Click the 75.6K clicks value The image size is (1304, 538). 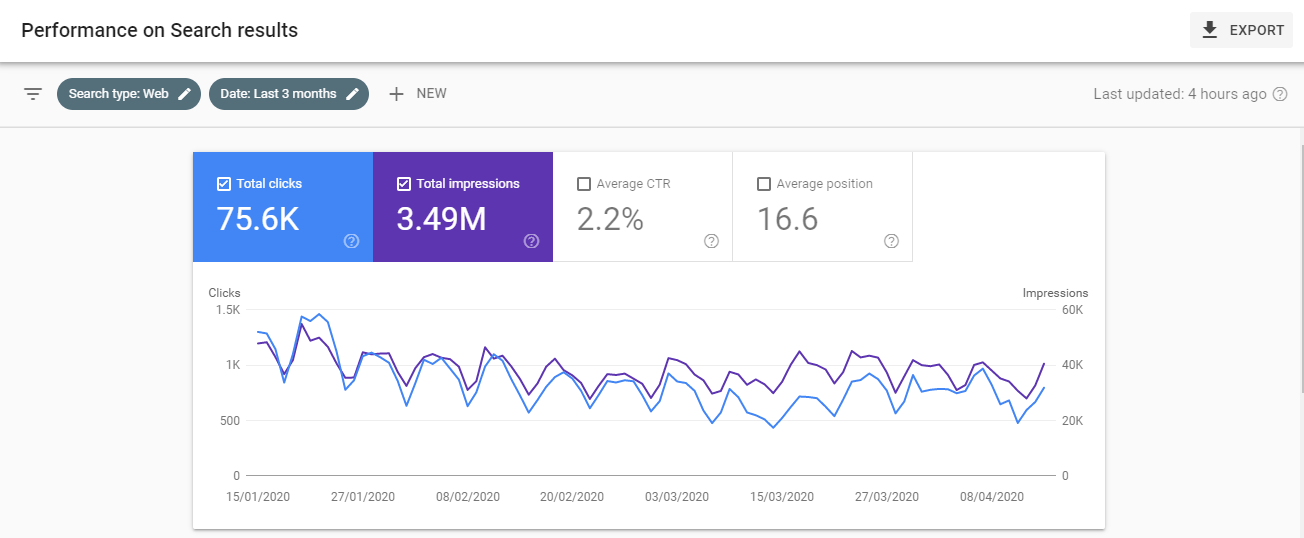pos(258,219)
